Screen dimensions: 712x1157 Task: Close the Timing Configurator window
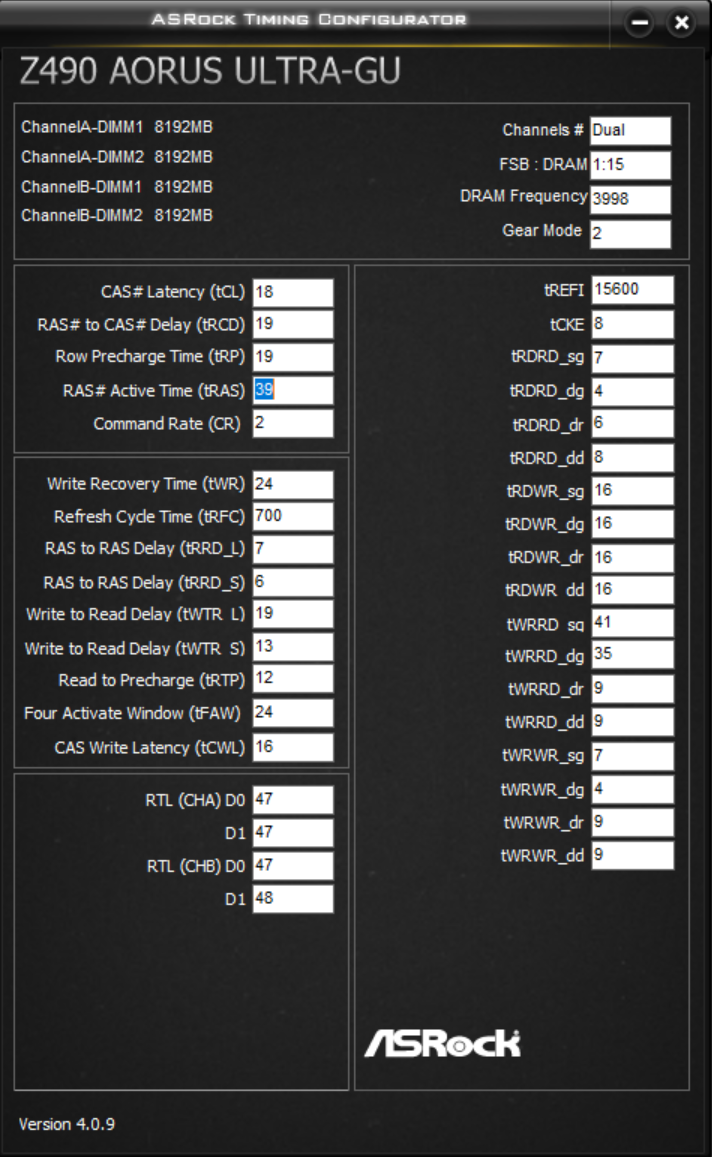point(682,23)
